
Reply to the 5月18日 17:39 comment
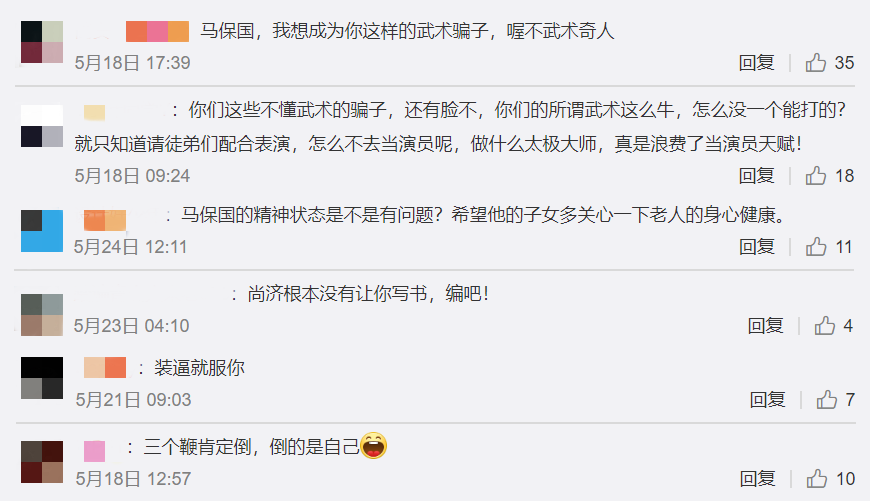pos(756,63)
